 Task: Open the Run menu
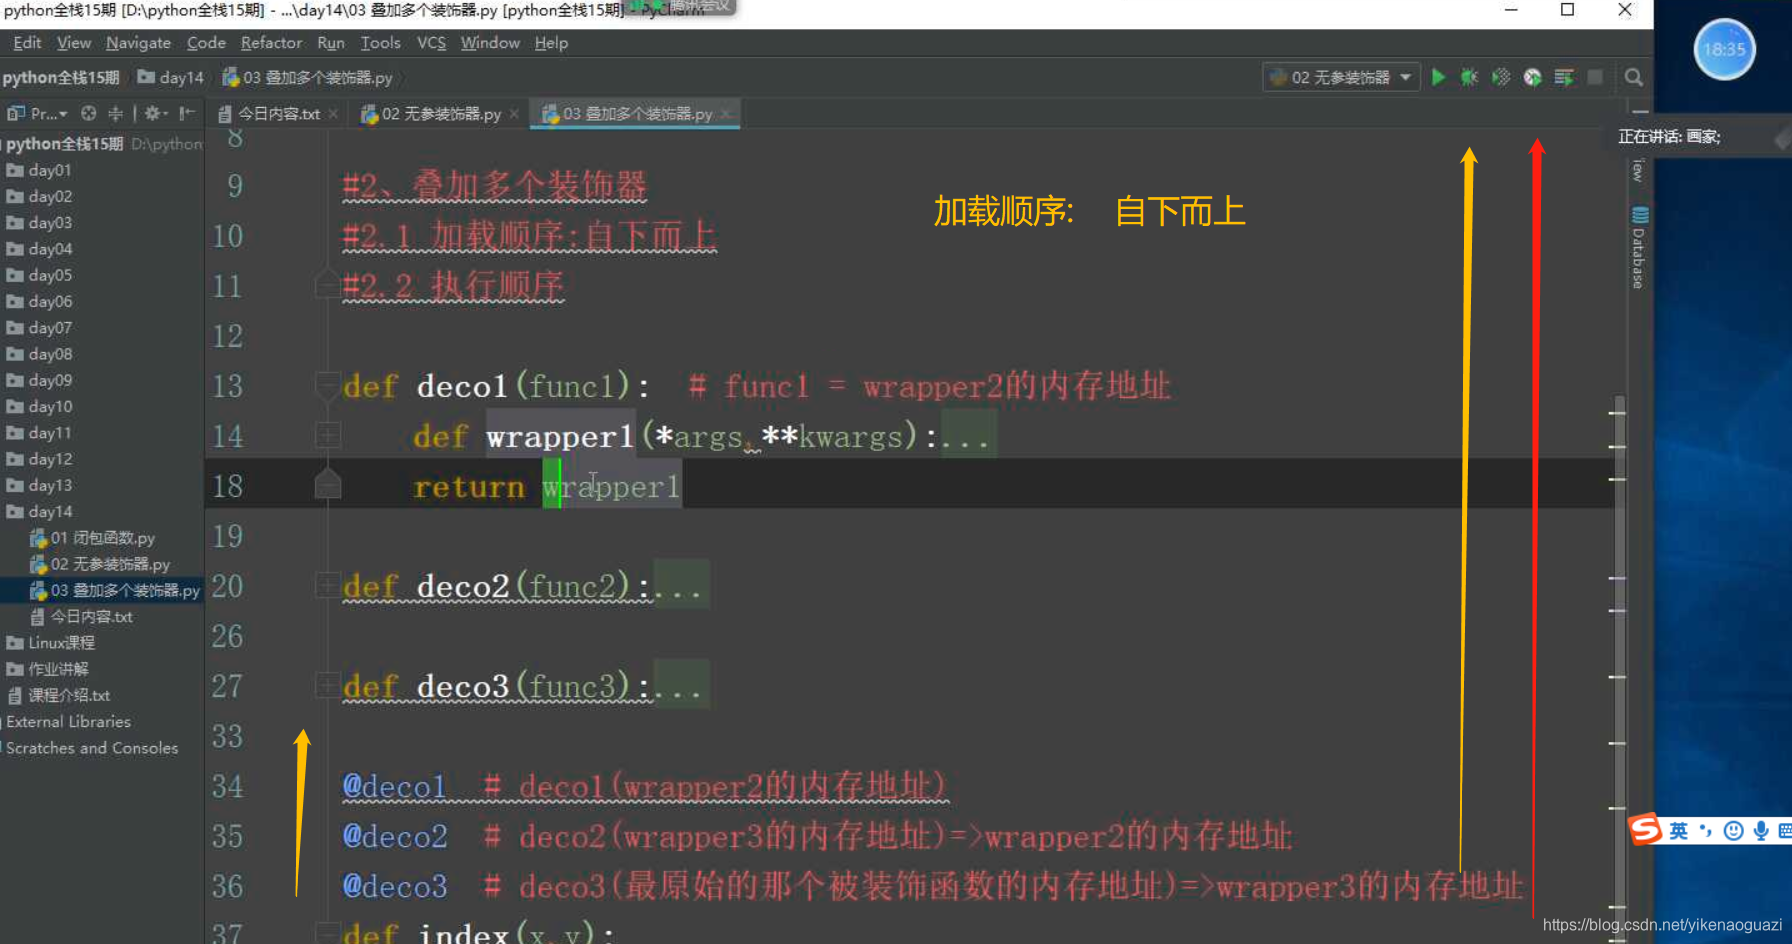[x=331, y=43]
